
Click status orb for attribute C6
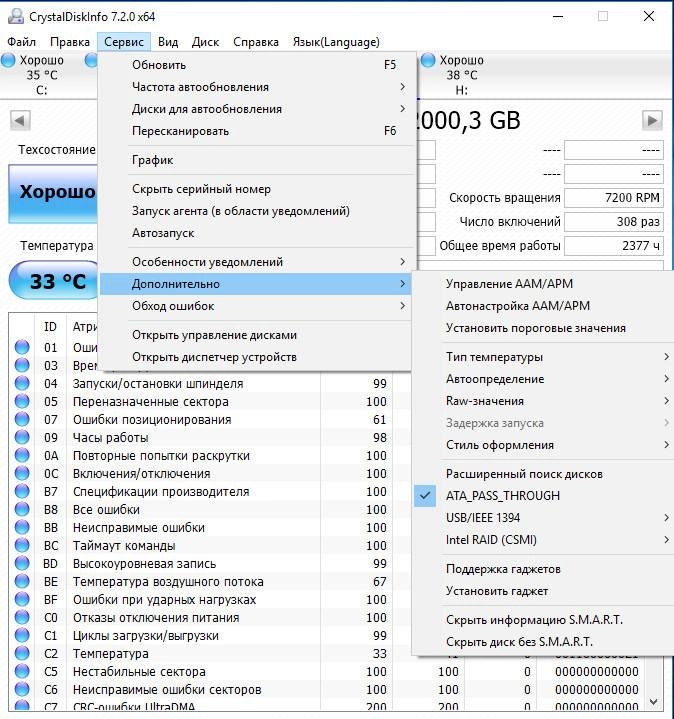coord(22,689)
